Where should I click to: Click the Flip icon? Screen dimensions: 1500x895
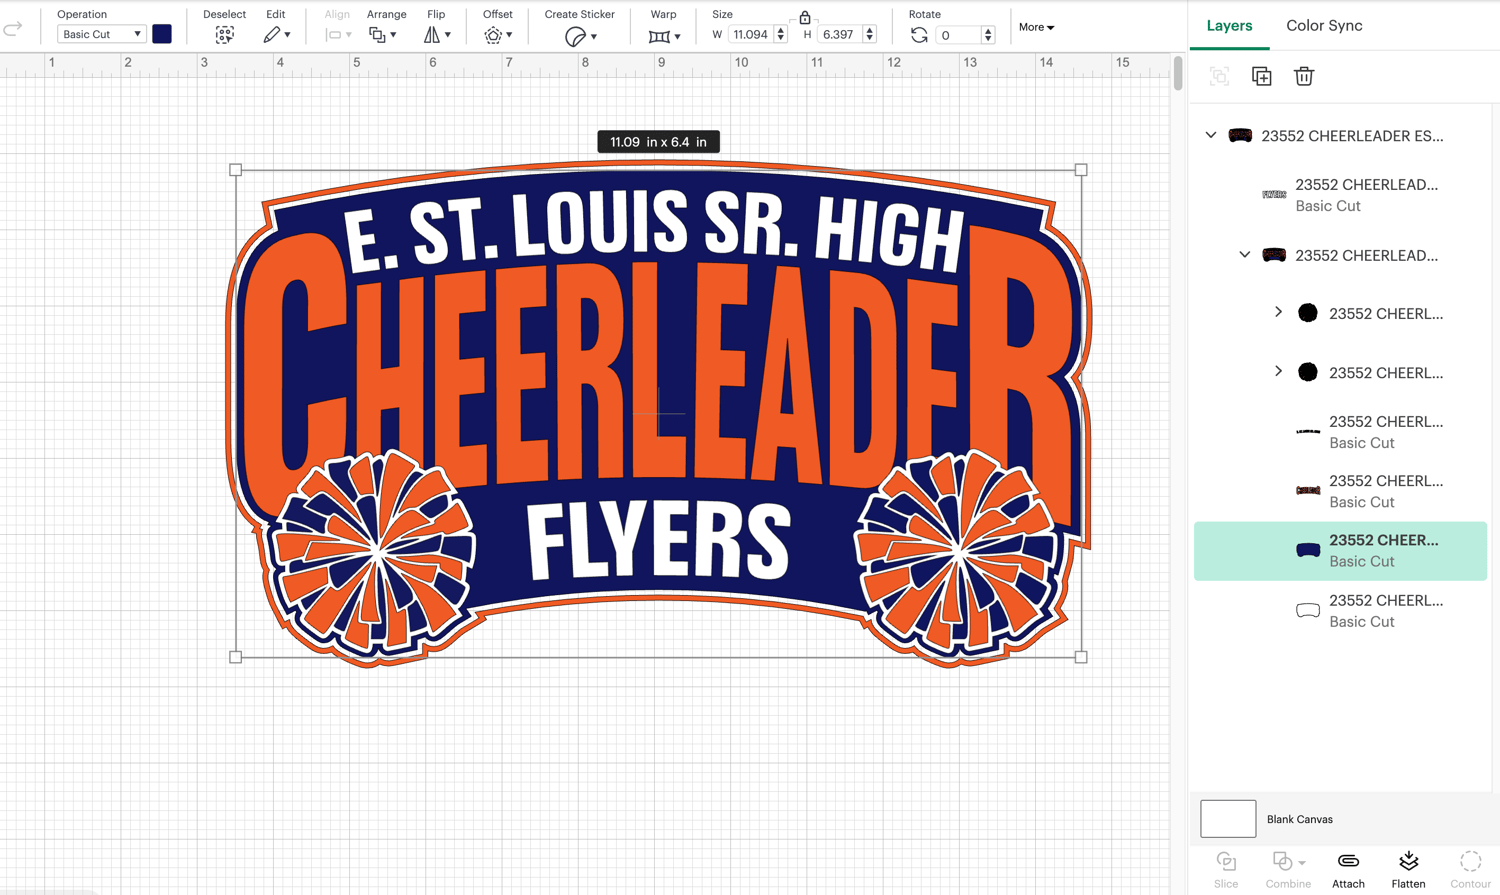click(432, 35)
